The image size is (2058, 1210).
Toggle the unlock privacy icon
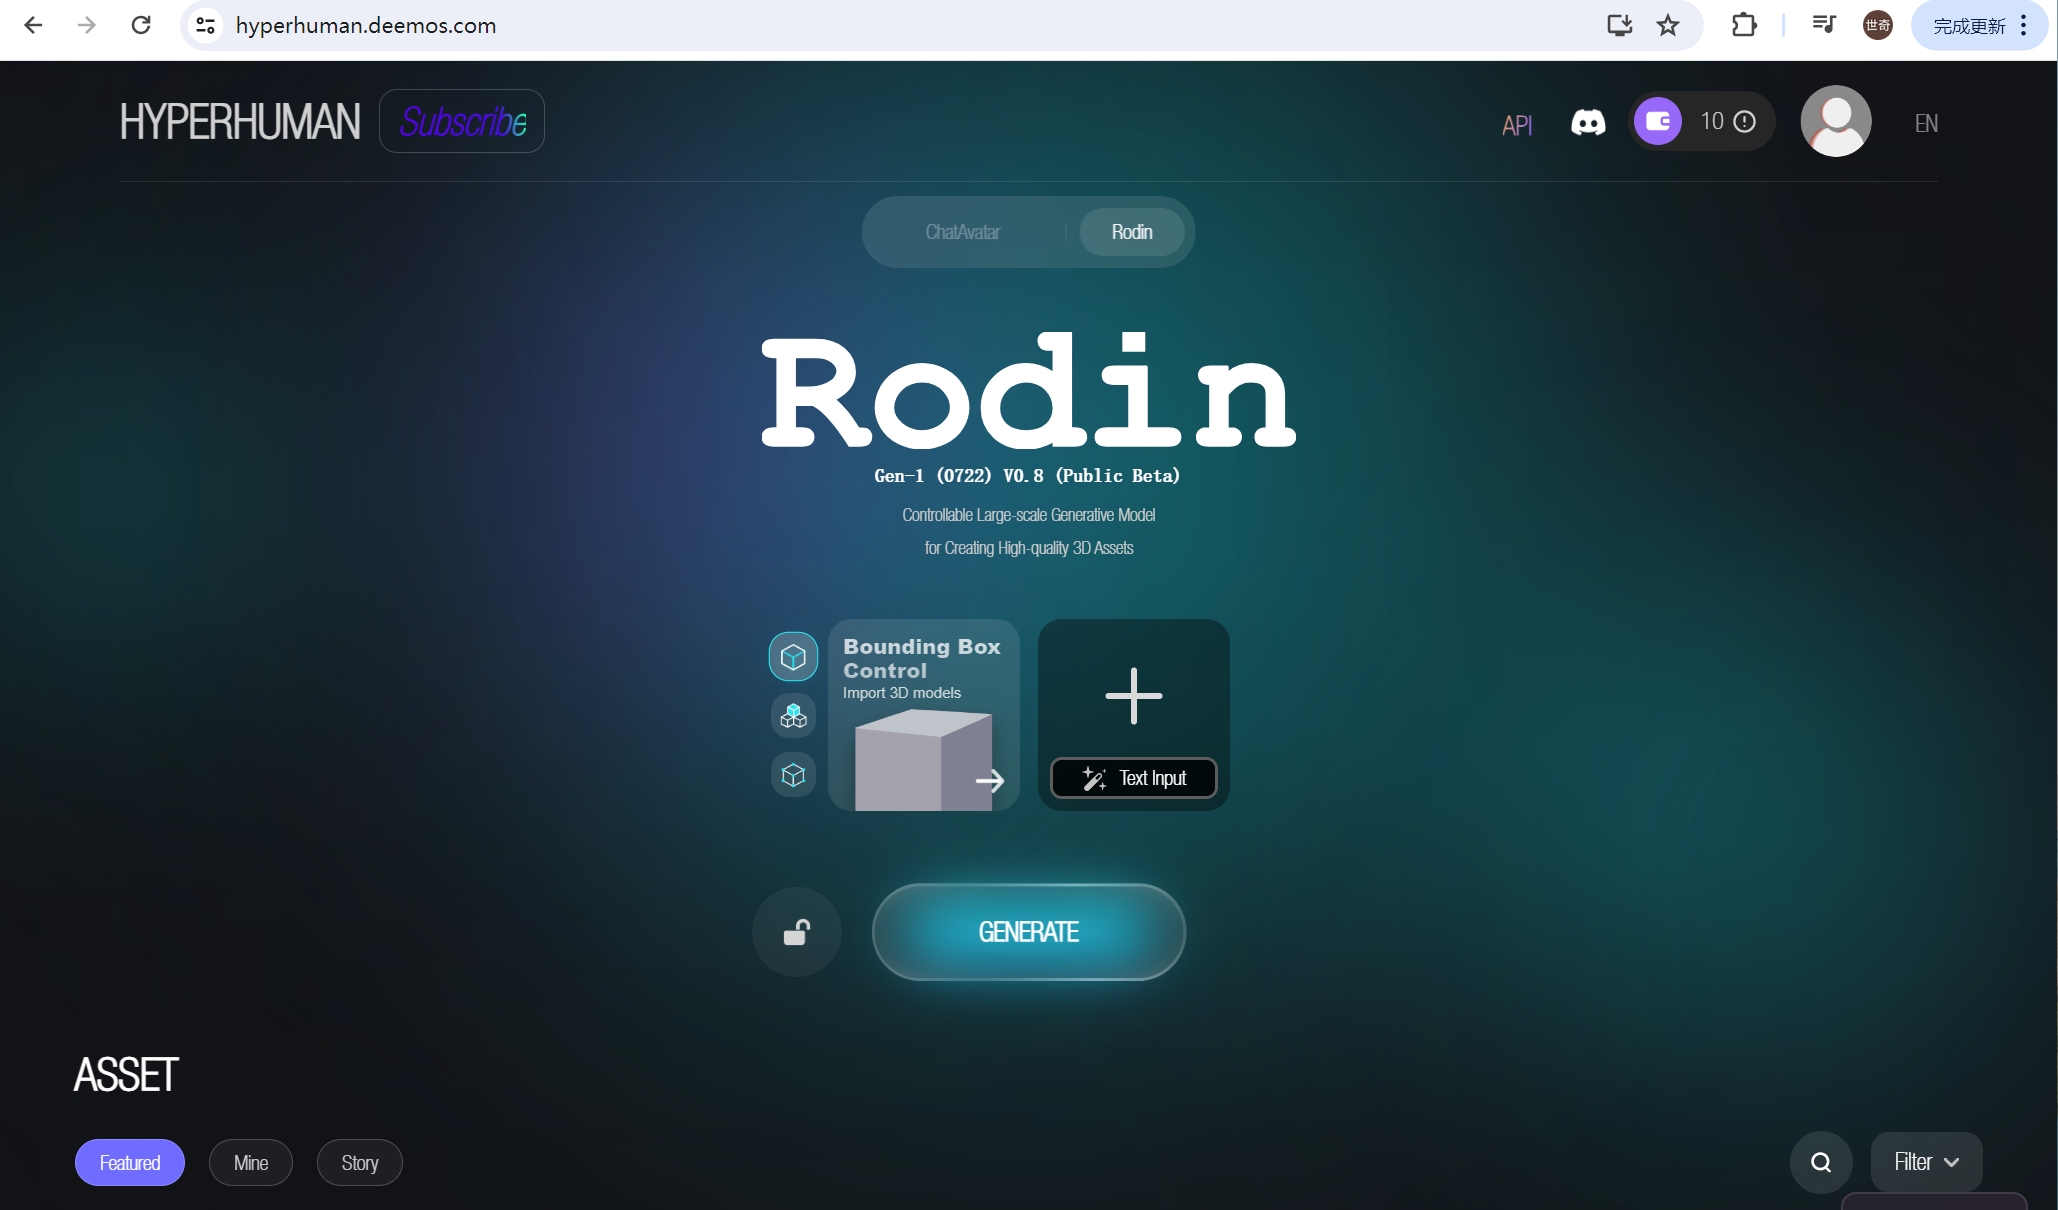coord(797,932)
